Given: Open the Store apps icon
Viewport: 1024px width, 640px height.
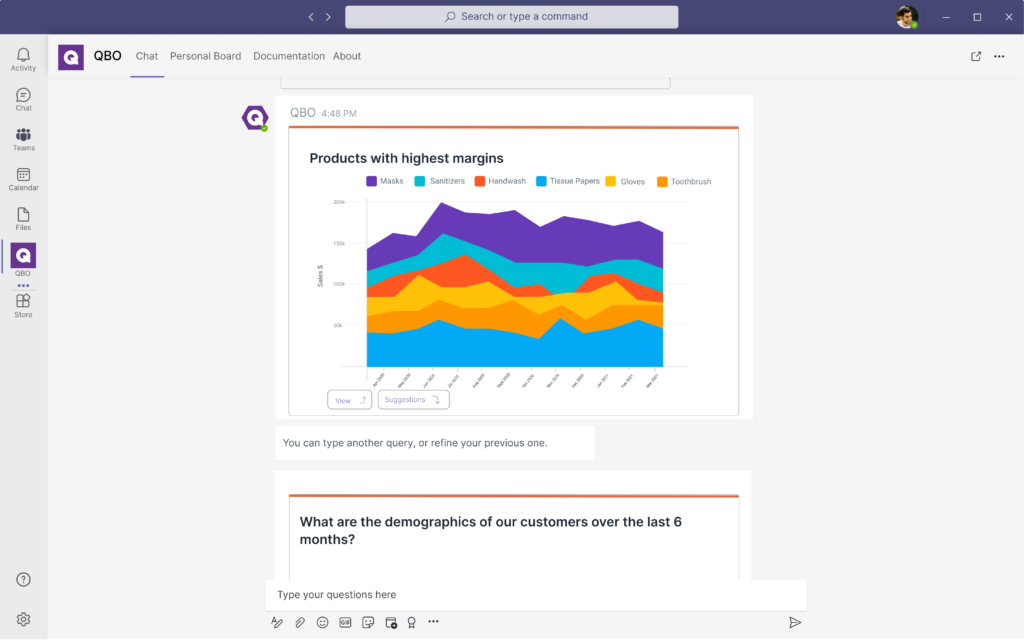Looking at the screenshot, I should click(x=23, y=305).
